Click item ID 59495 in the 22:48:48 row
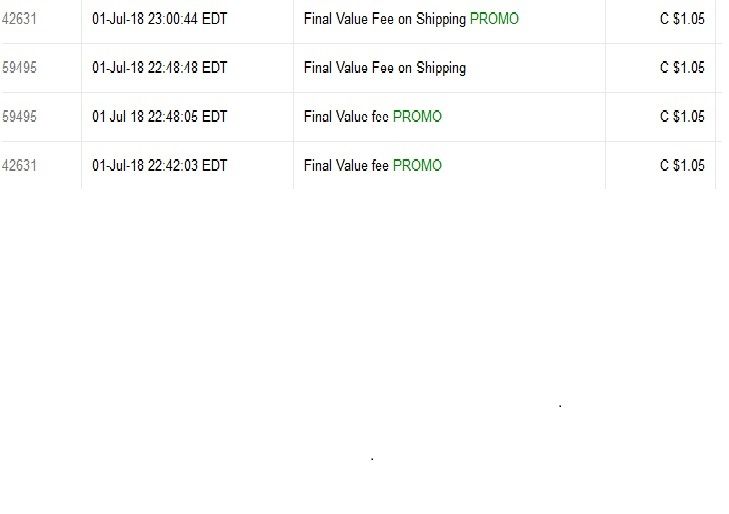 pyautogui.click(x=19, y=68)
